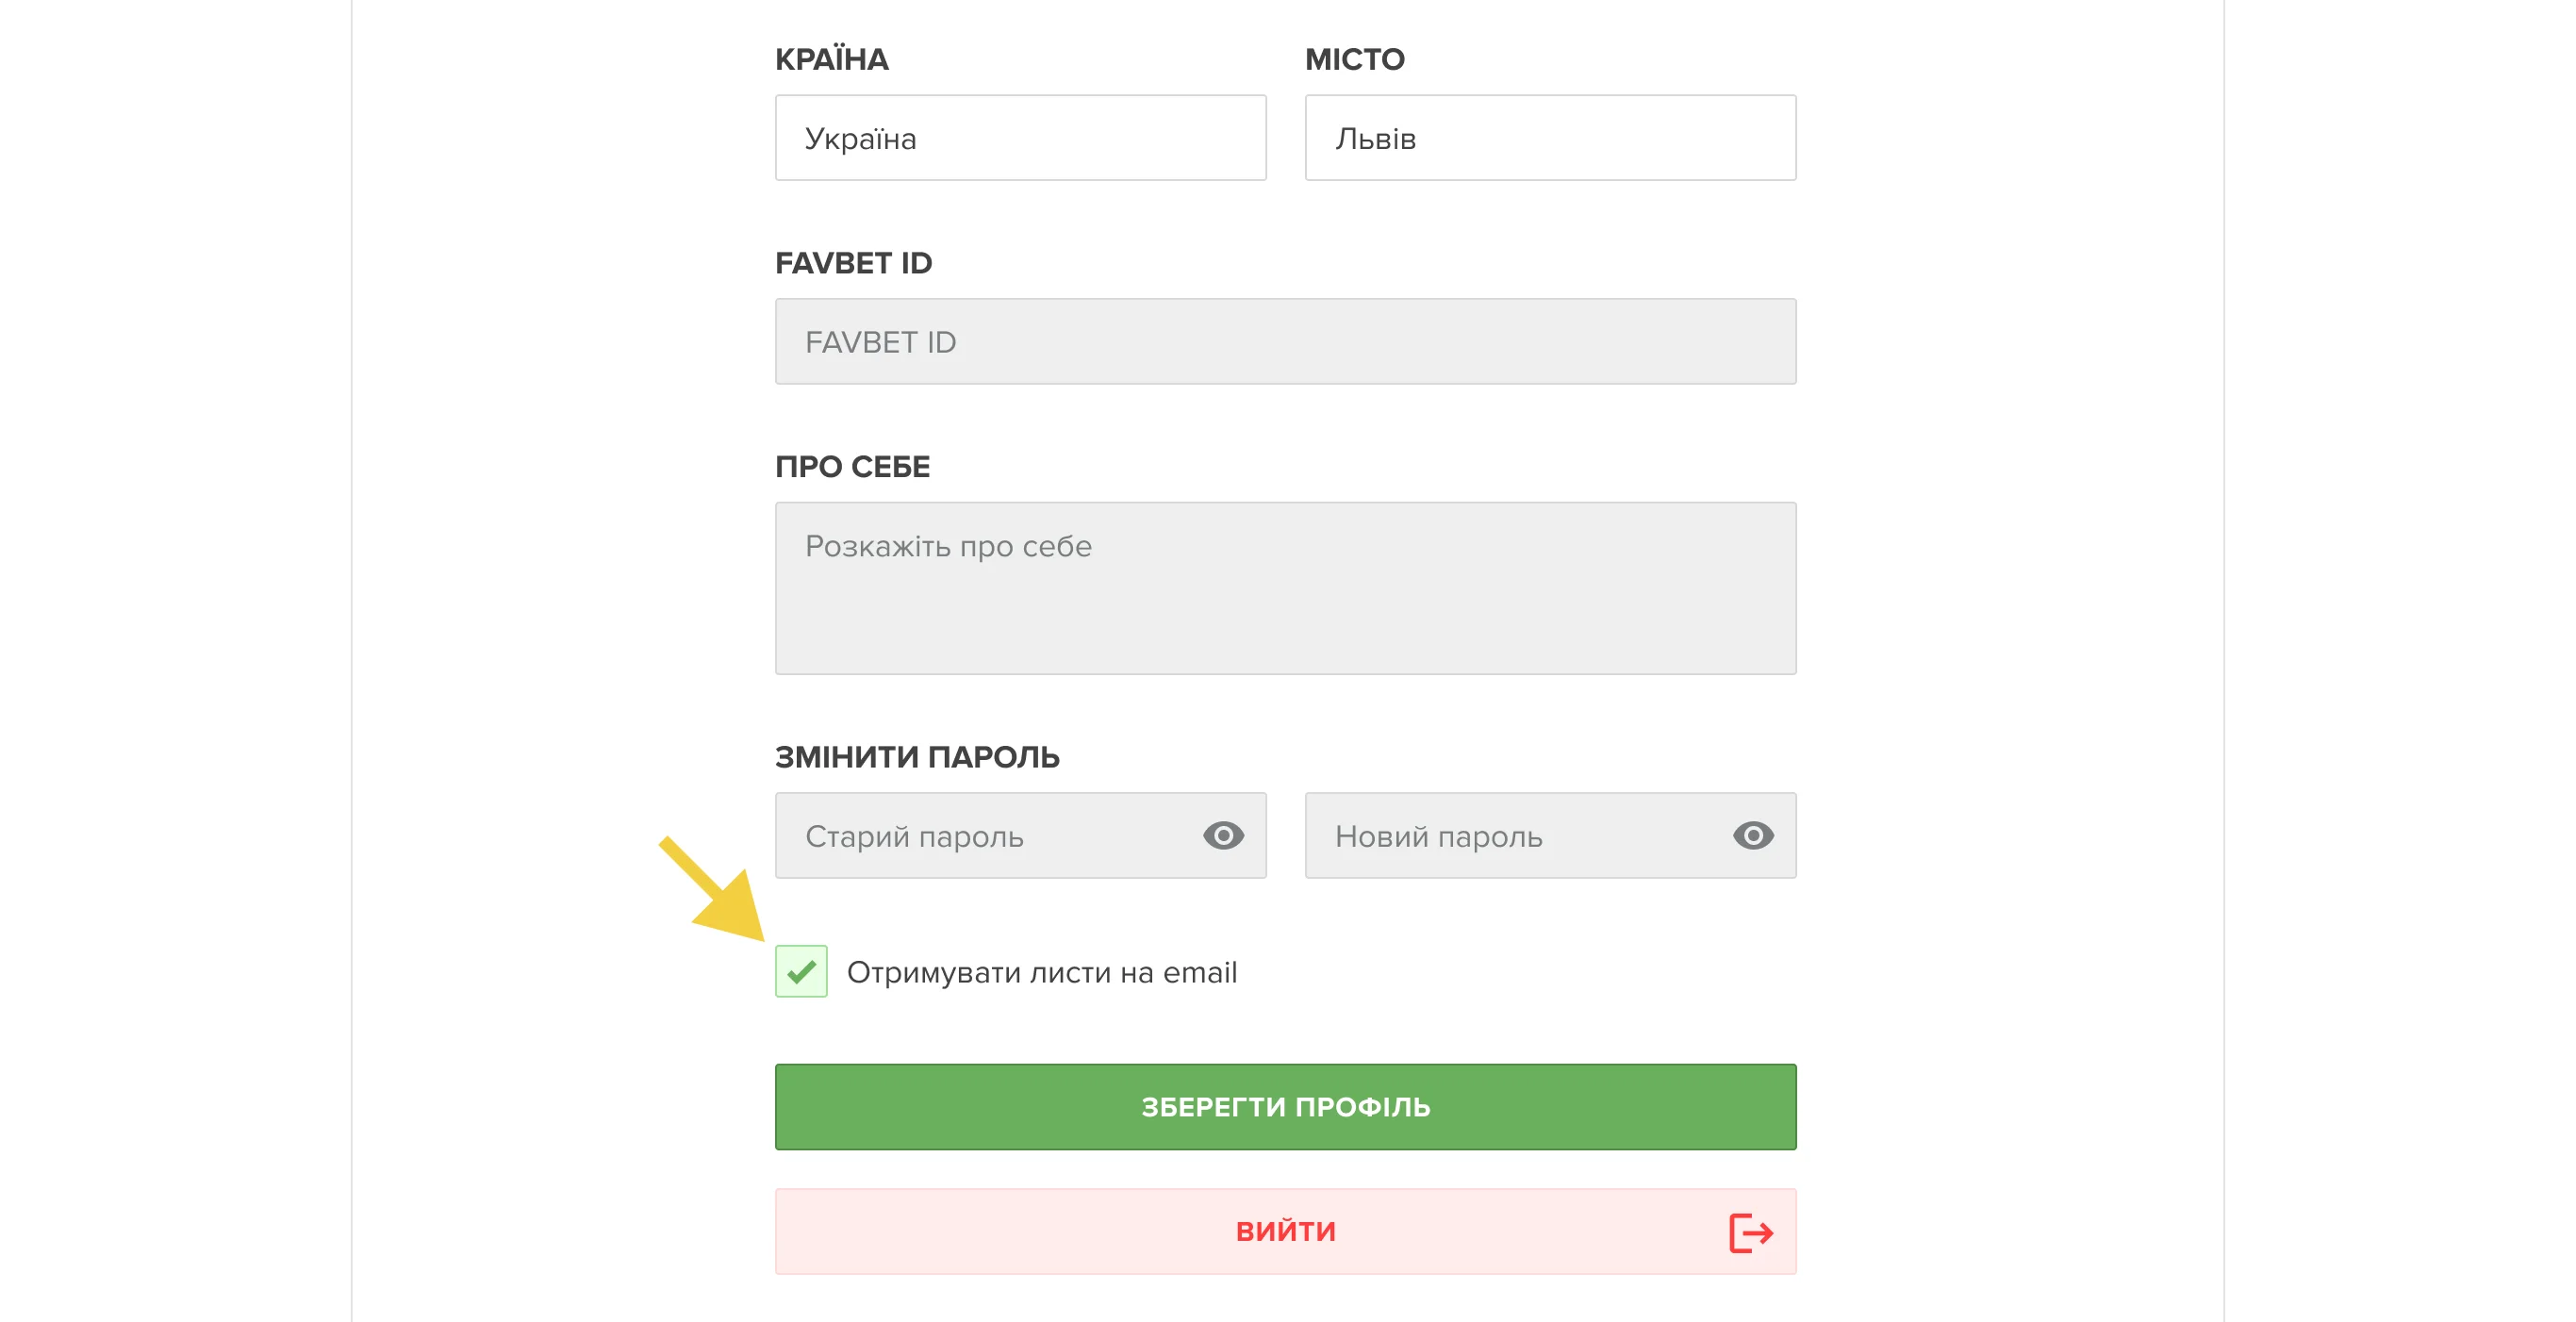Click the 'МІСТО' field label
Viewport: 2576px width, 1322px height.
1354,60
